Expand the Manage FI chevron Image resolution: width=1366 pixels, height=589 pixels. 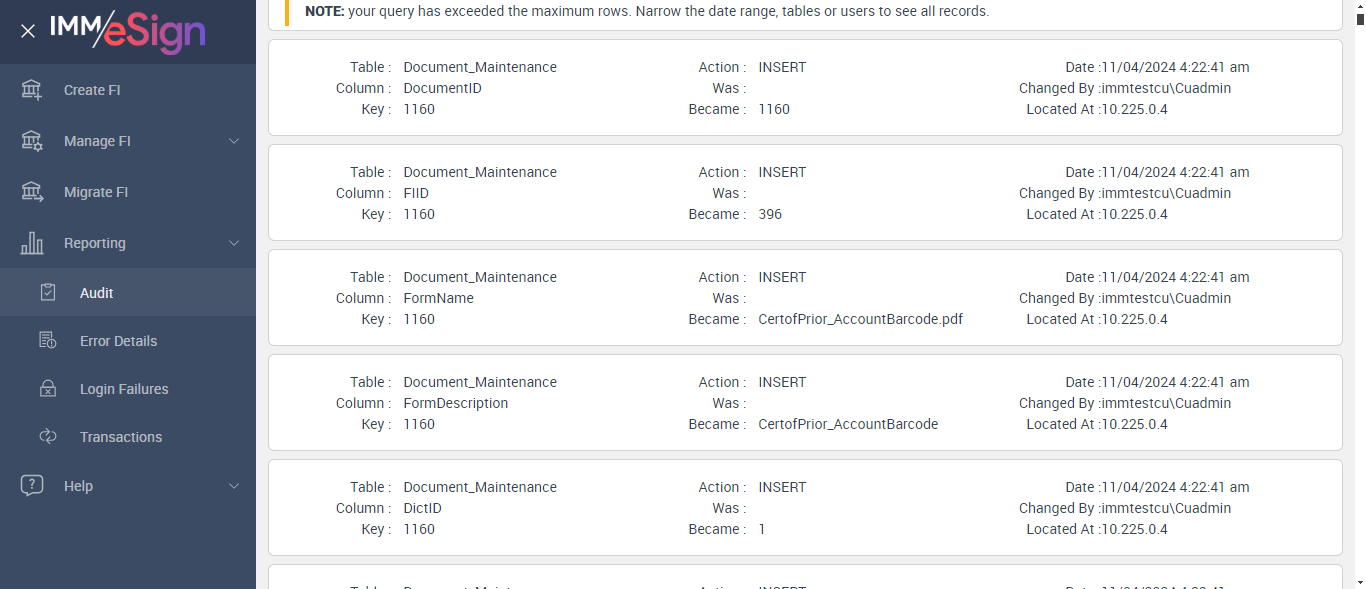[234, 141]
